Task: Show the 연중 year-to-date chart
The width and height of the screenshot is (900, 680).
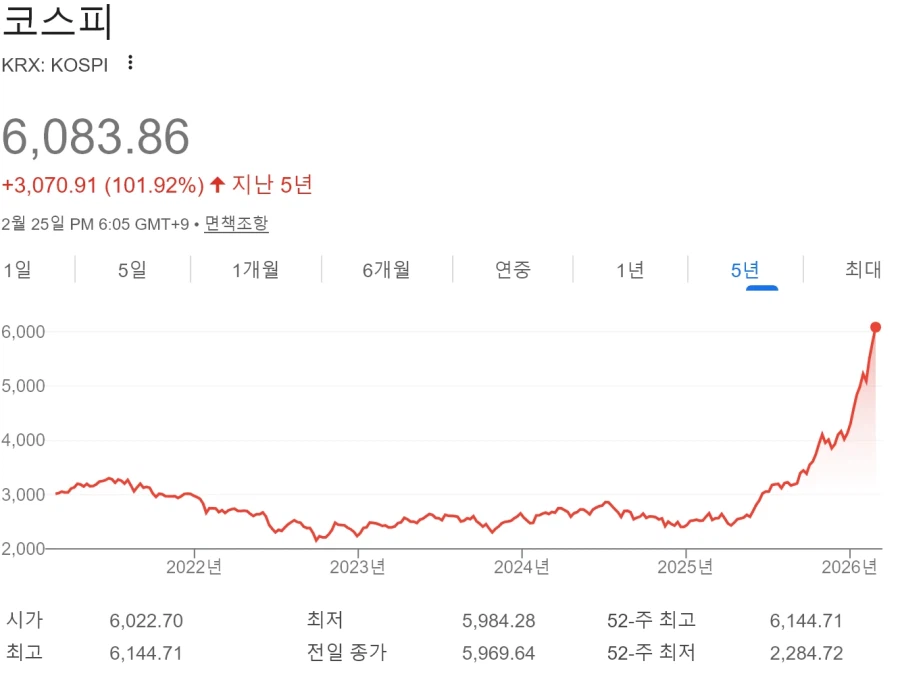Action: click(x=513, y=269)
